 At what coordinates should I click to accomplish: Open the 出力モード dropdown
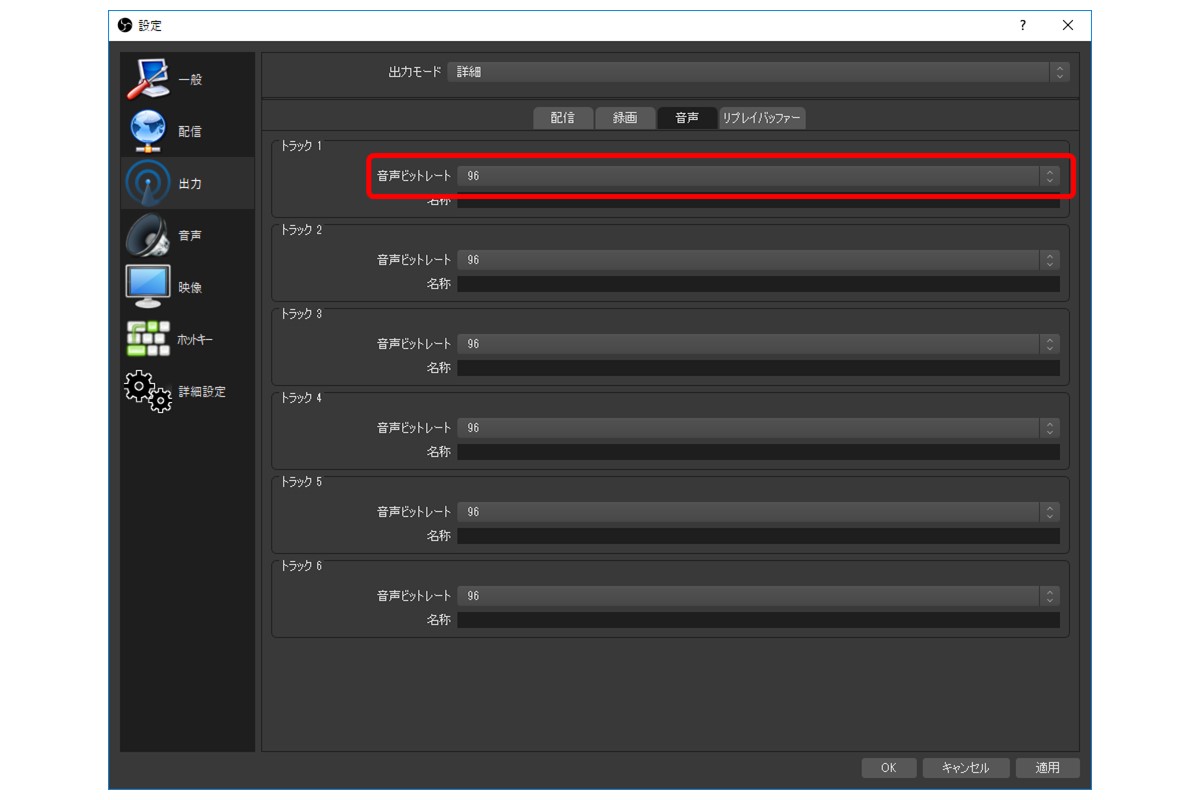point(758,72)
